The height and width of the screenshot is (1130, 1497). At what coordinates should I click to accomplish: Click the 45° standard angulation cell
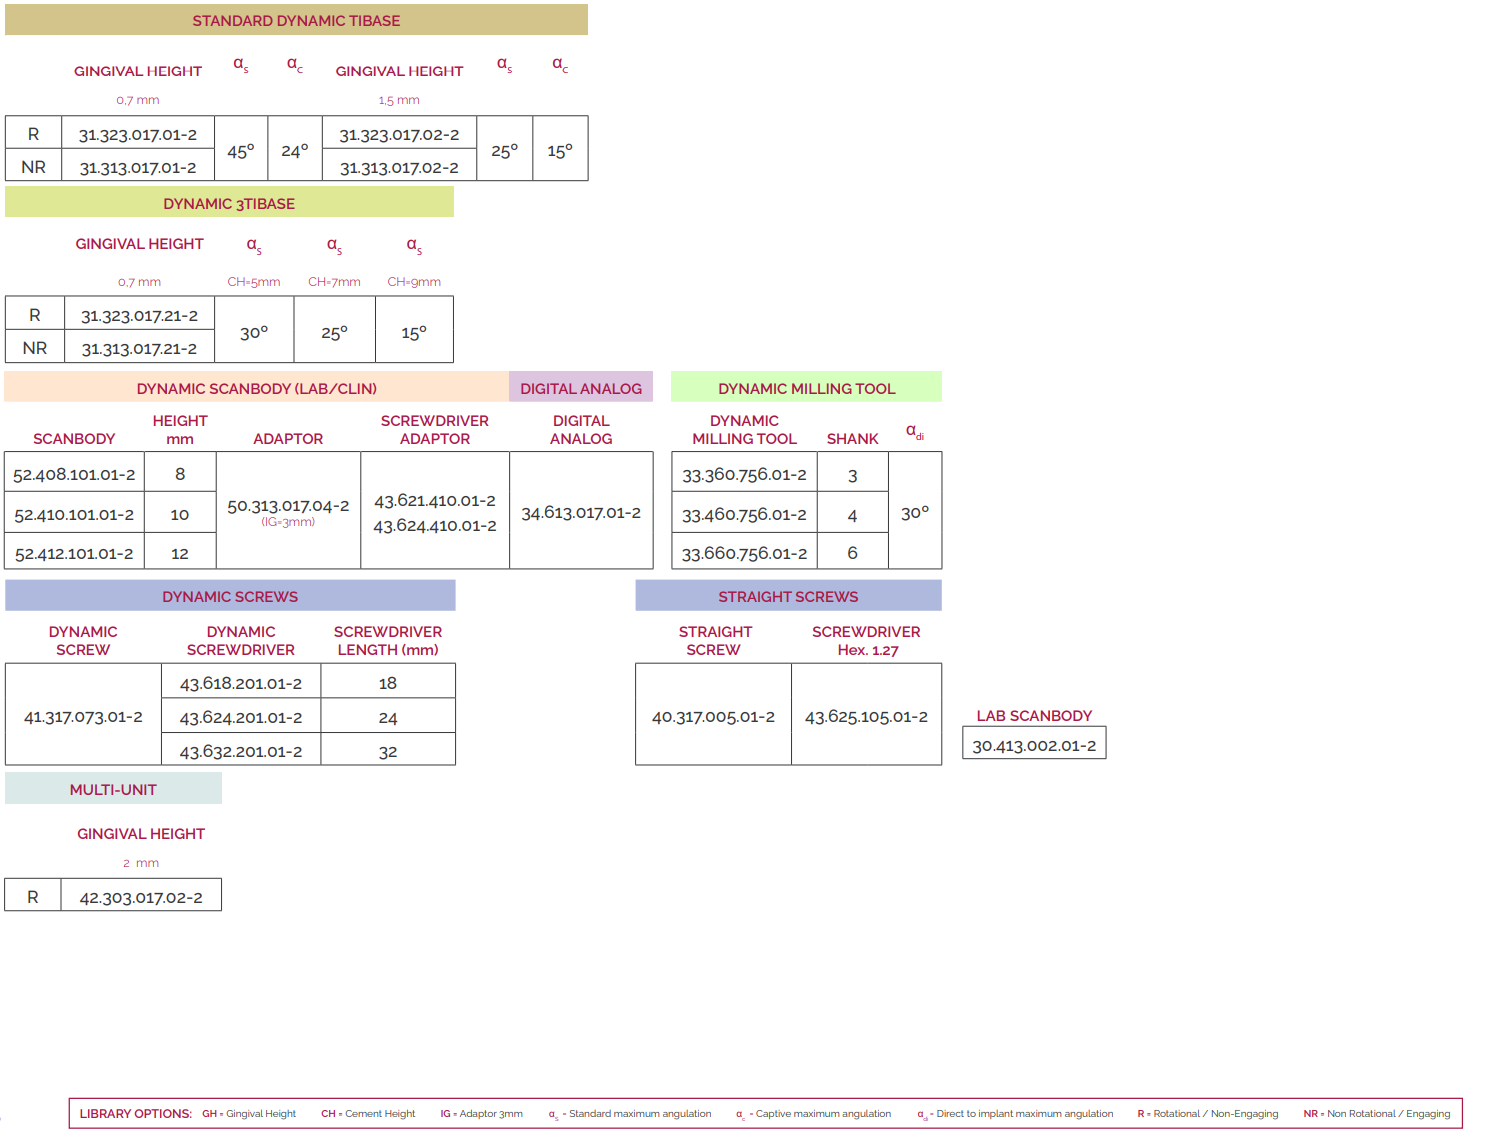241,151
